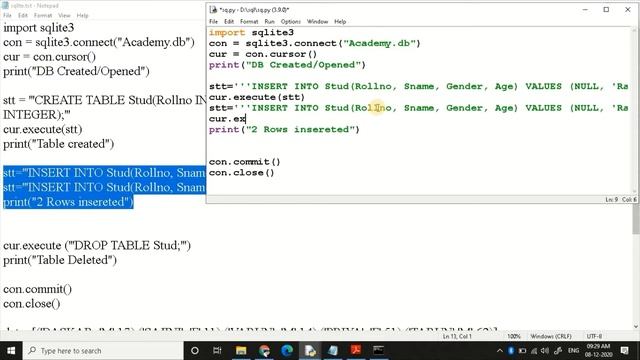Click the 'con.close()' line in IDLE
This screenshot has height=360, width=640.
[x=242, y=173]
